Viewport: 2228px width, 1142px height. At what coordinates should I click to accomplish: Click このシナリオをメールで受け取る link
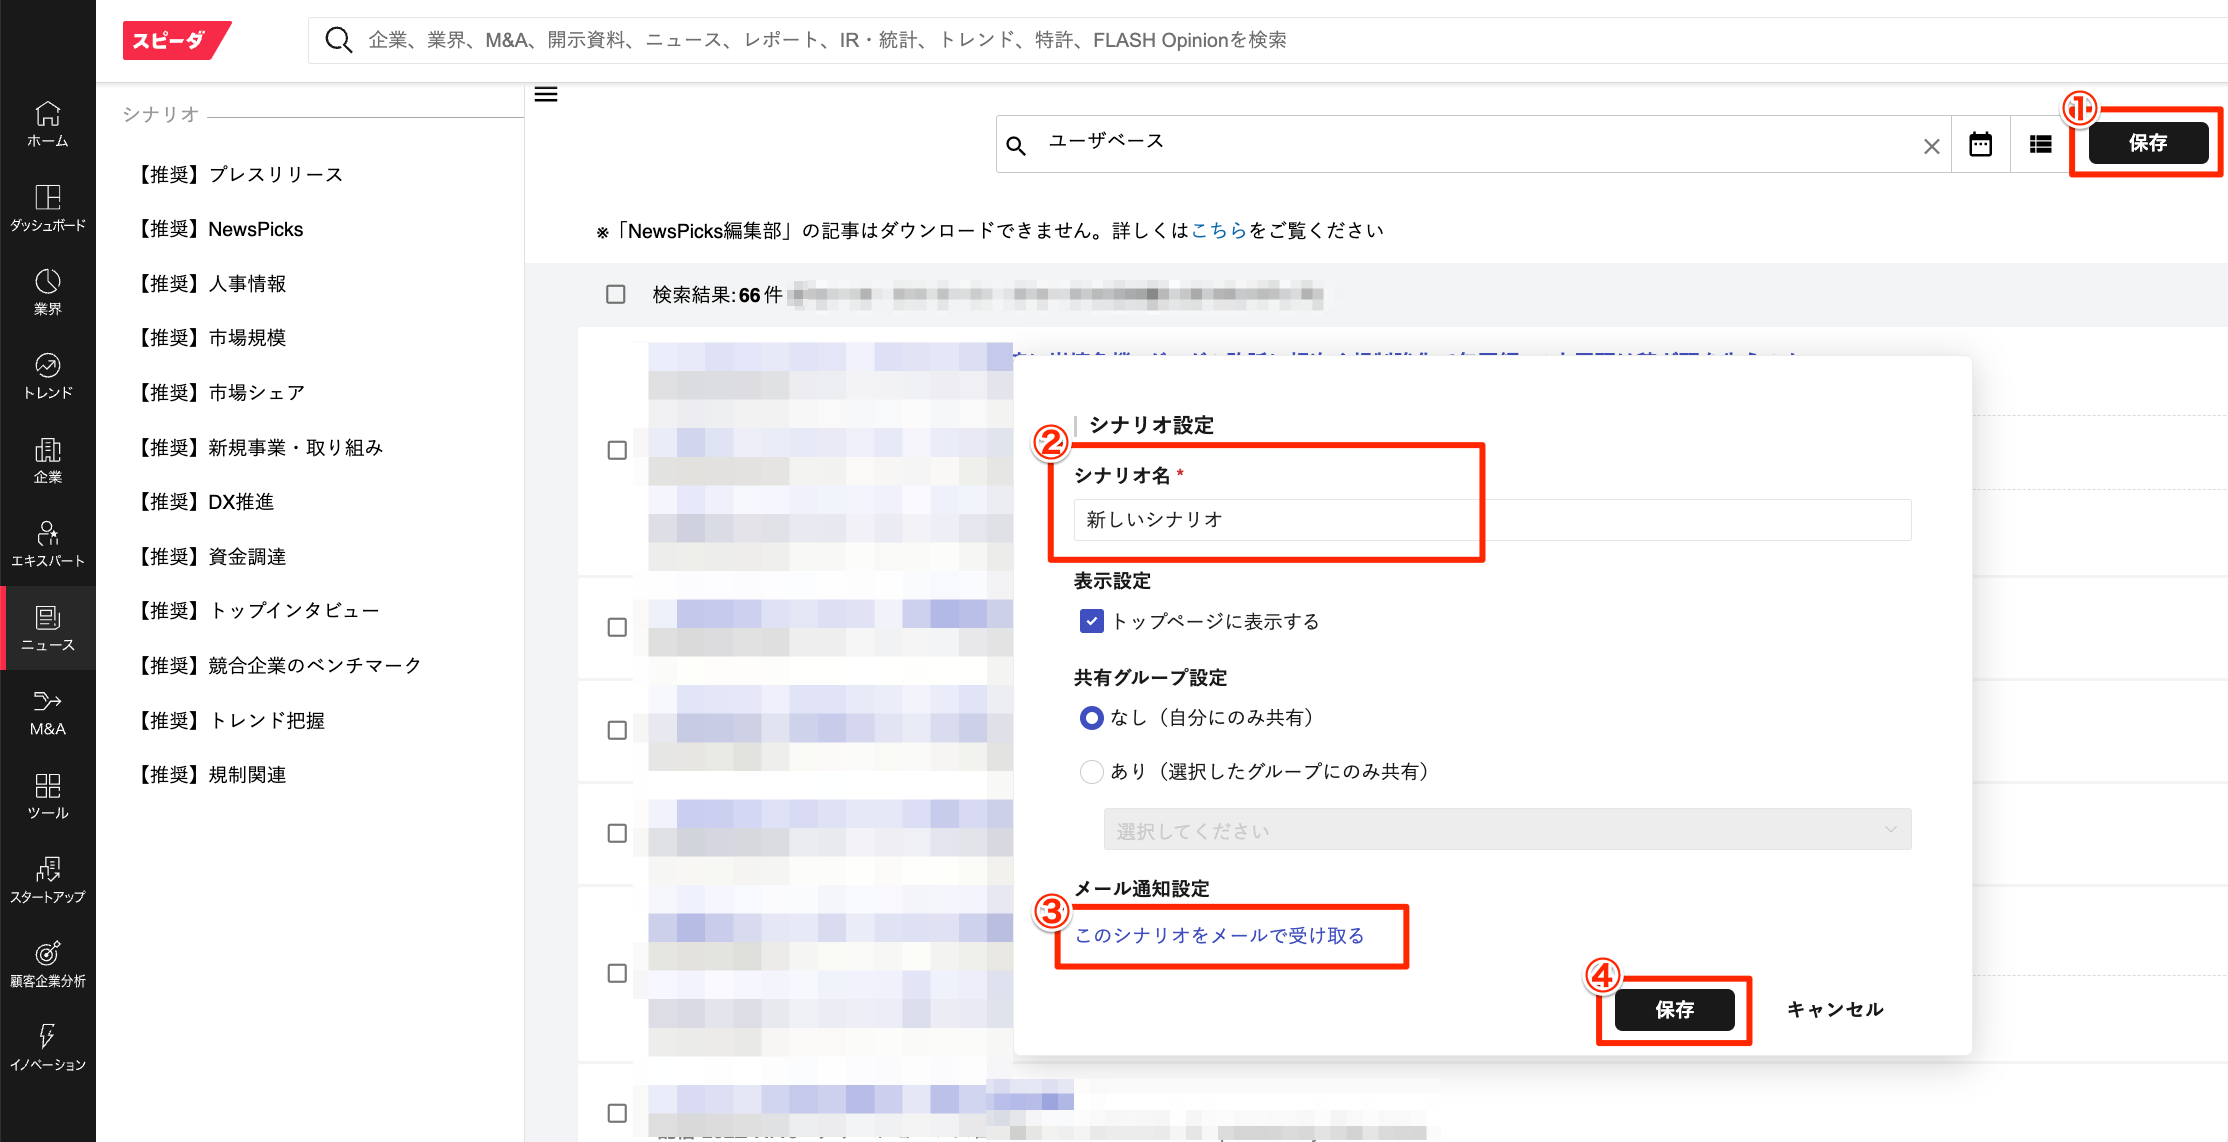pyautogui.click(x=1219, y=936)
